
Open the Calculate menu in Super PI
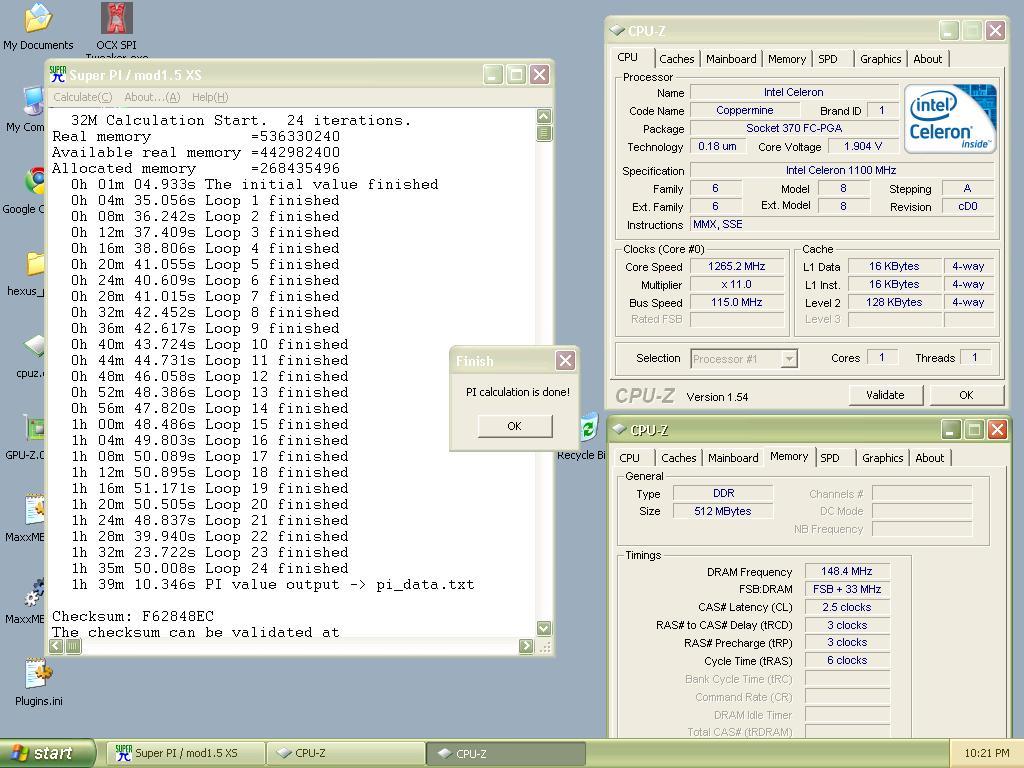[82, 97]
